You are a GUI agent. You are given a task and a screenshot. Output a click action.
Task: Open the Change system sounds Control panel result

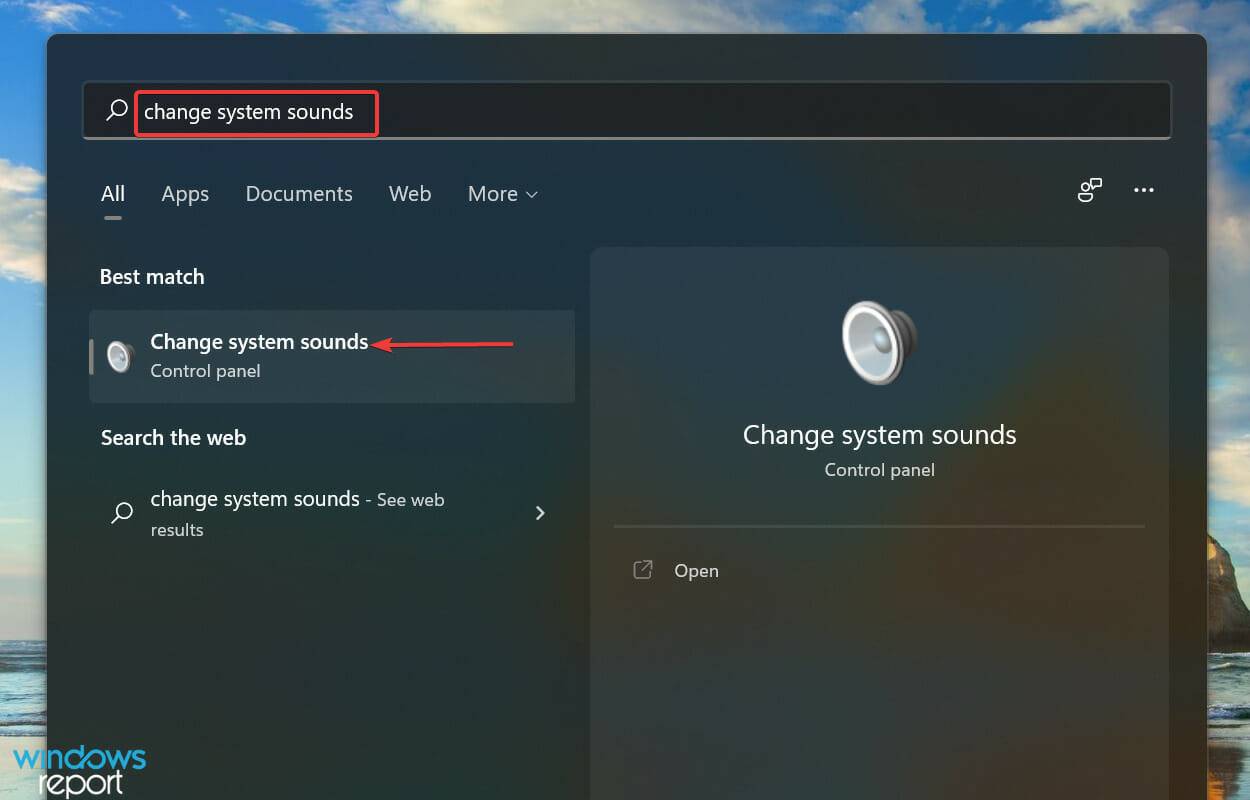point(259,342)
